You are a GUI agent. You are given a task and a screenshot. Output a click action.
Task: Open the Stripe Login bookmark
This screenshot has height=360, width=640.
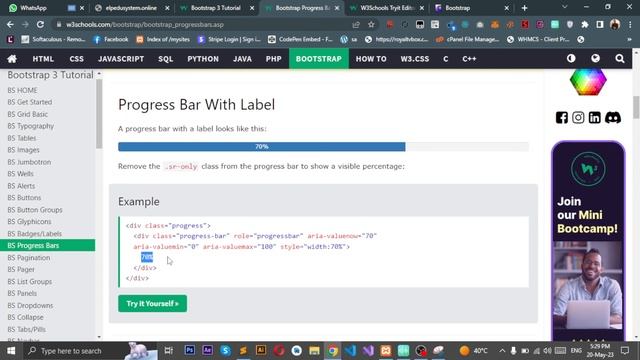[x=229, y=39]
